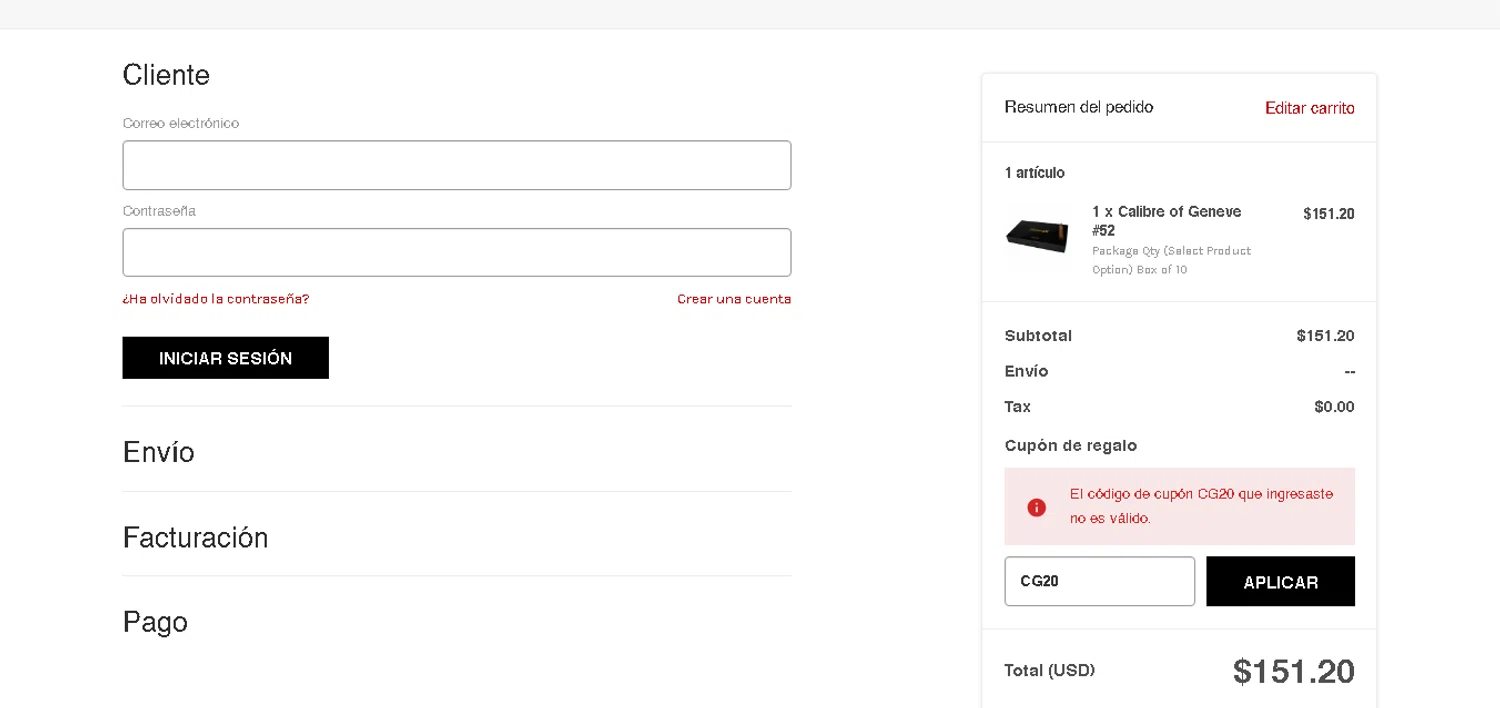
Task: Expand the Facturación checkout section
Action: [x=196, y=538]
